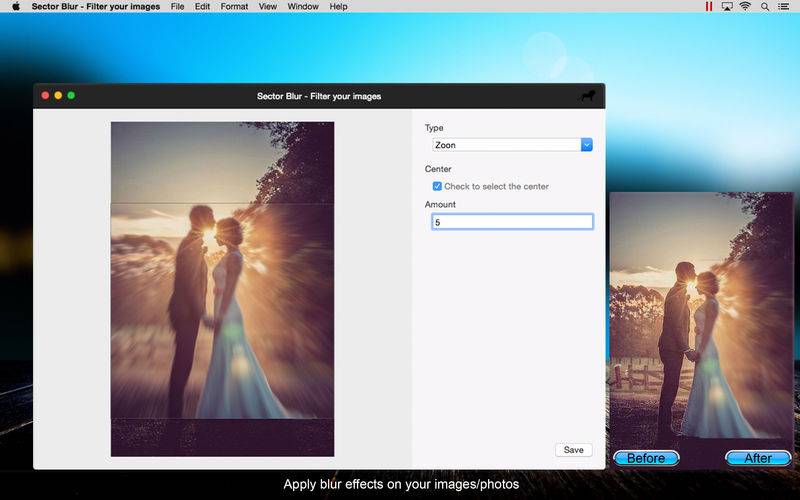
Task: Open the Window menu
Action: tap(303, 7)
